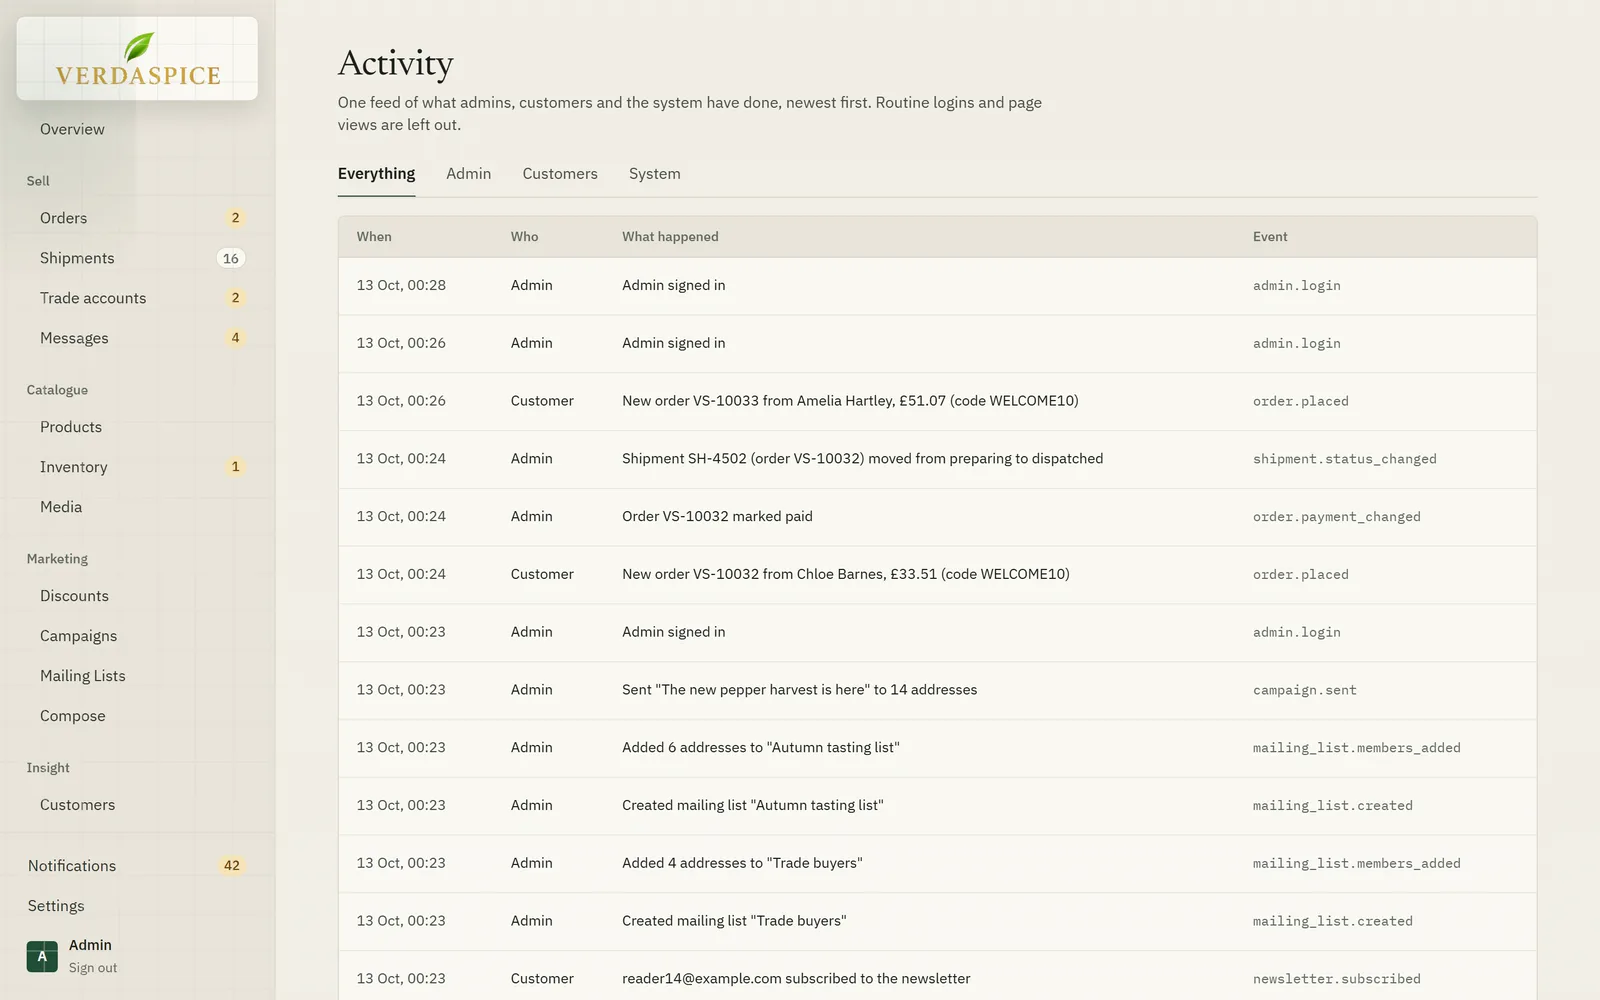Click the When column header
This screenshot has height=1000, width=1600.
[x=374, y=237]
